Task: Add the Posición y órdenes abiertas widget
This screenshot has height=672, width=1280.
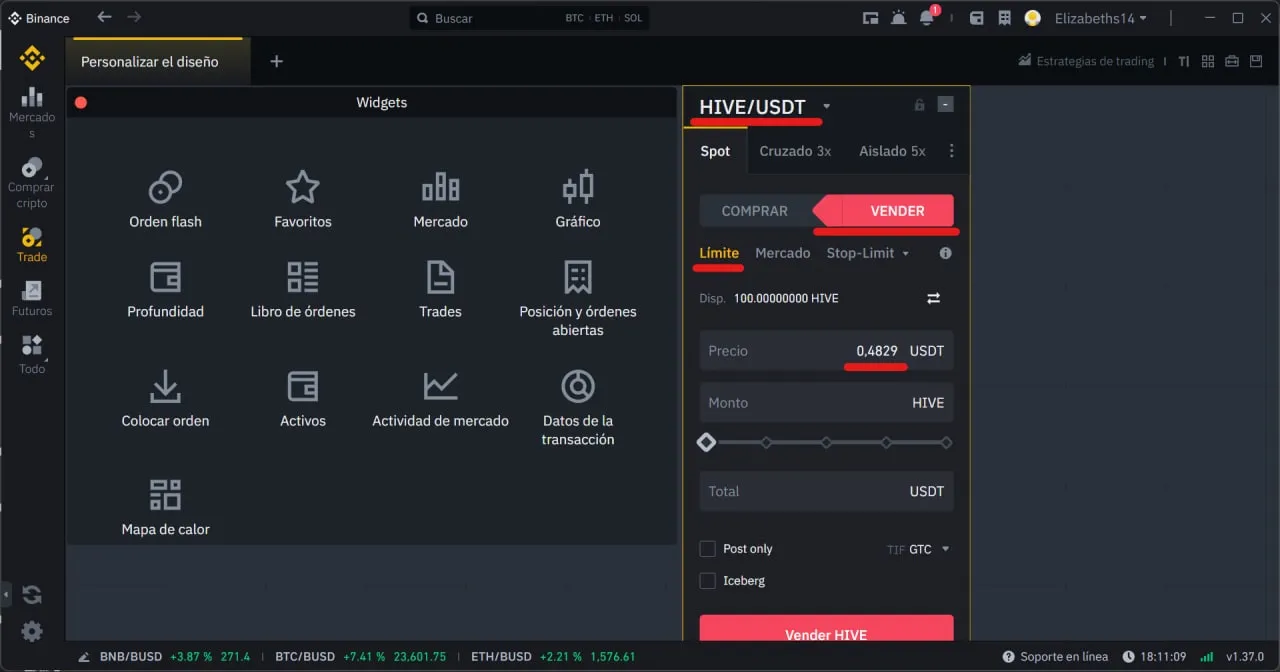Action: point(578,299)
